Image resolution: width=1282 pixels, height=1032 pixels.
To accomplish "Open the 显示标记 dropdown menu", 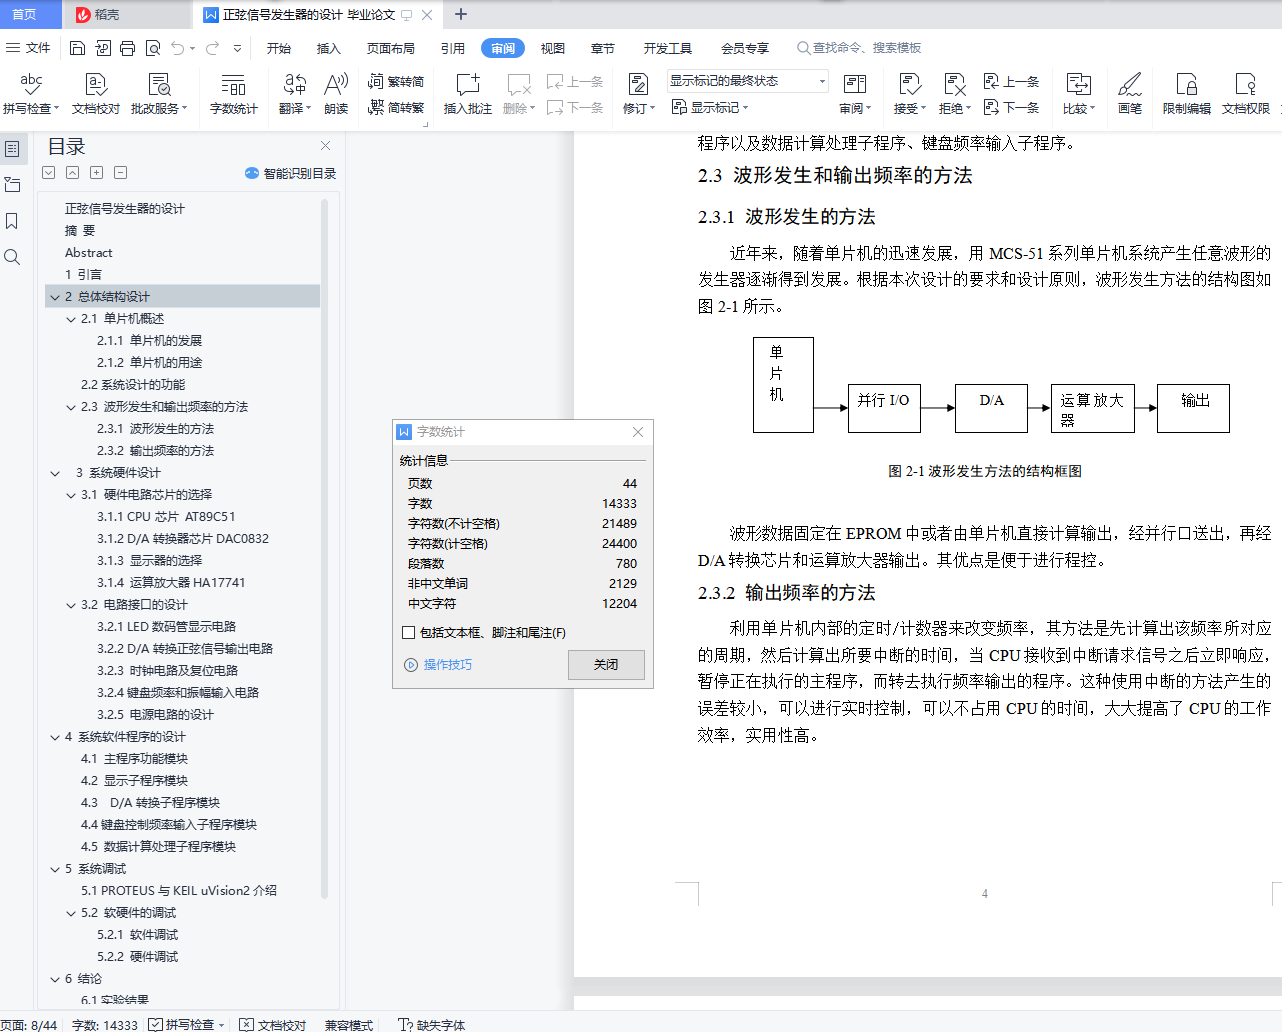I will coord(710,107).
